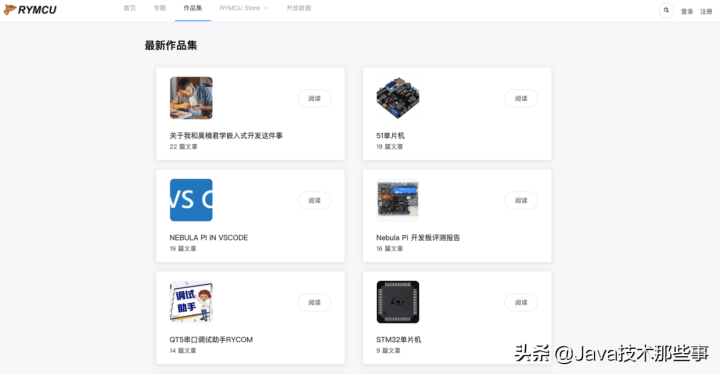
Task: Open 专题 nav item
Action: coord(160,8)
